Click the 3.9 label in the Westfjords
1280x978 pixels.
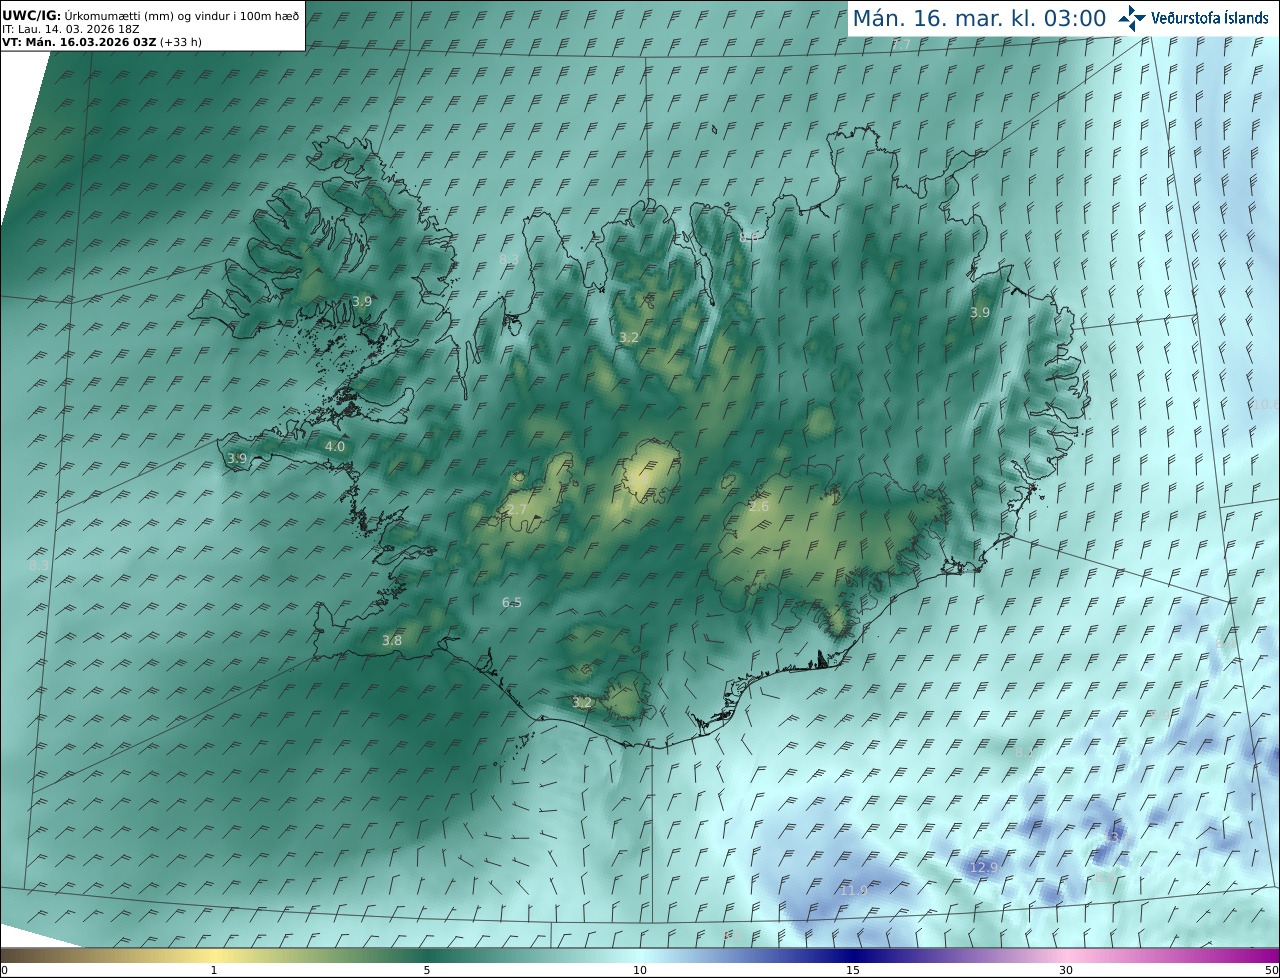[362, 301]
